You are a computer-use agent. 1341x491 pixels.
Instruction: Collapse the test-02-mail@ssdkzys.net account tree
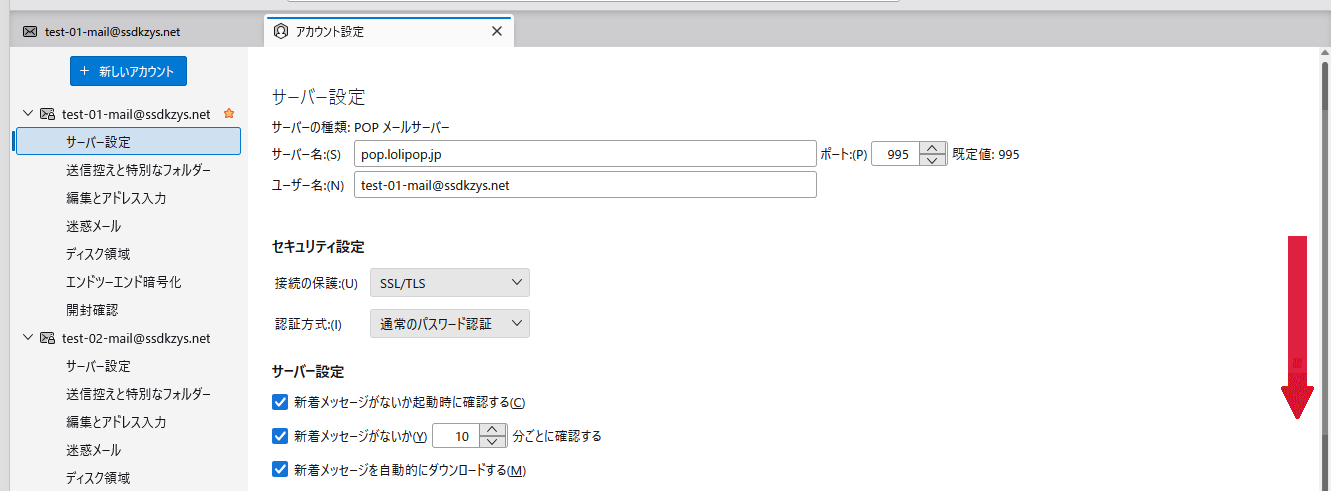(28, 338)
